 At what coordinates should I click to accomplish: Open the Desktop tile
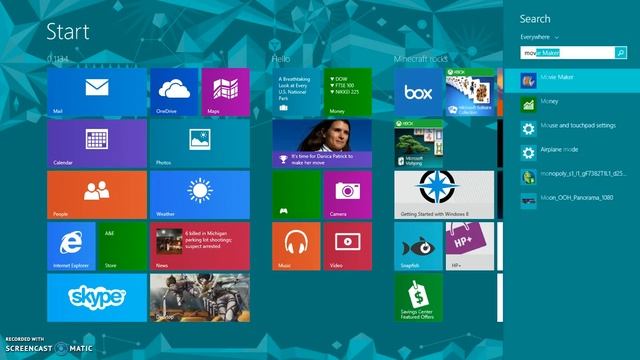pyautogui.click(x=200, y=298)
